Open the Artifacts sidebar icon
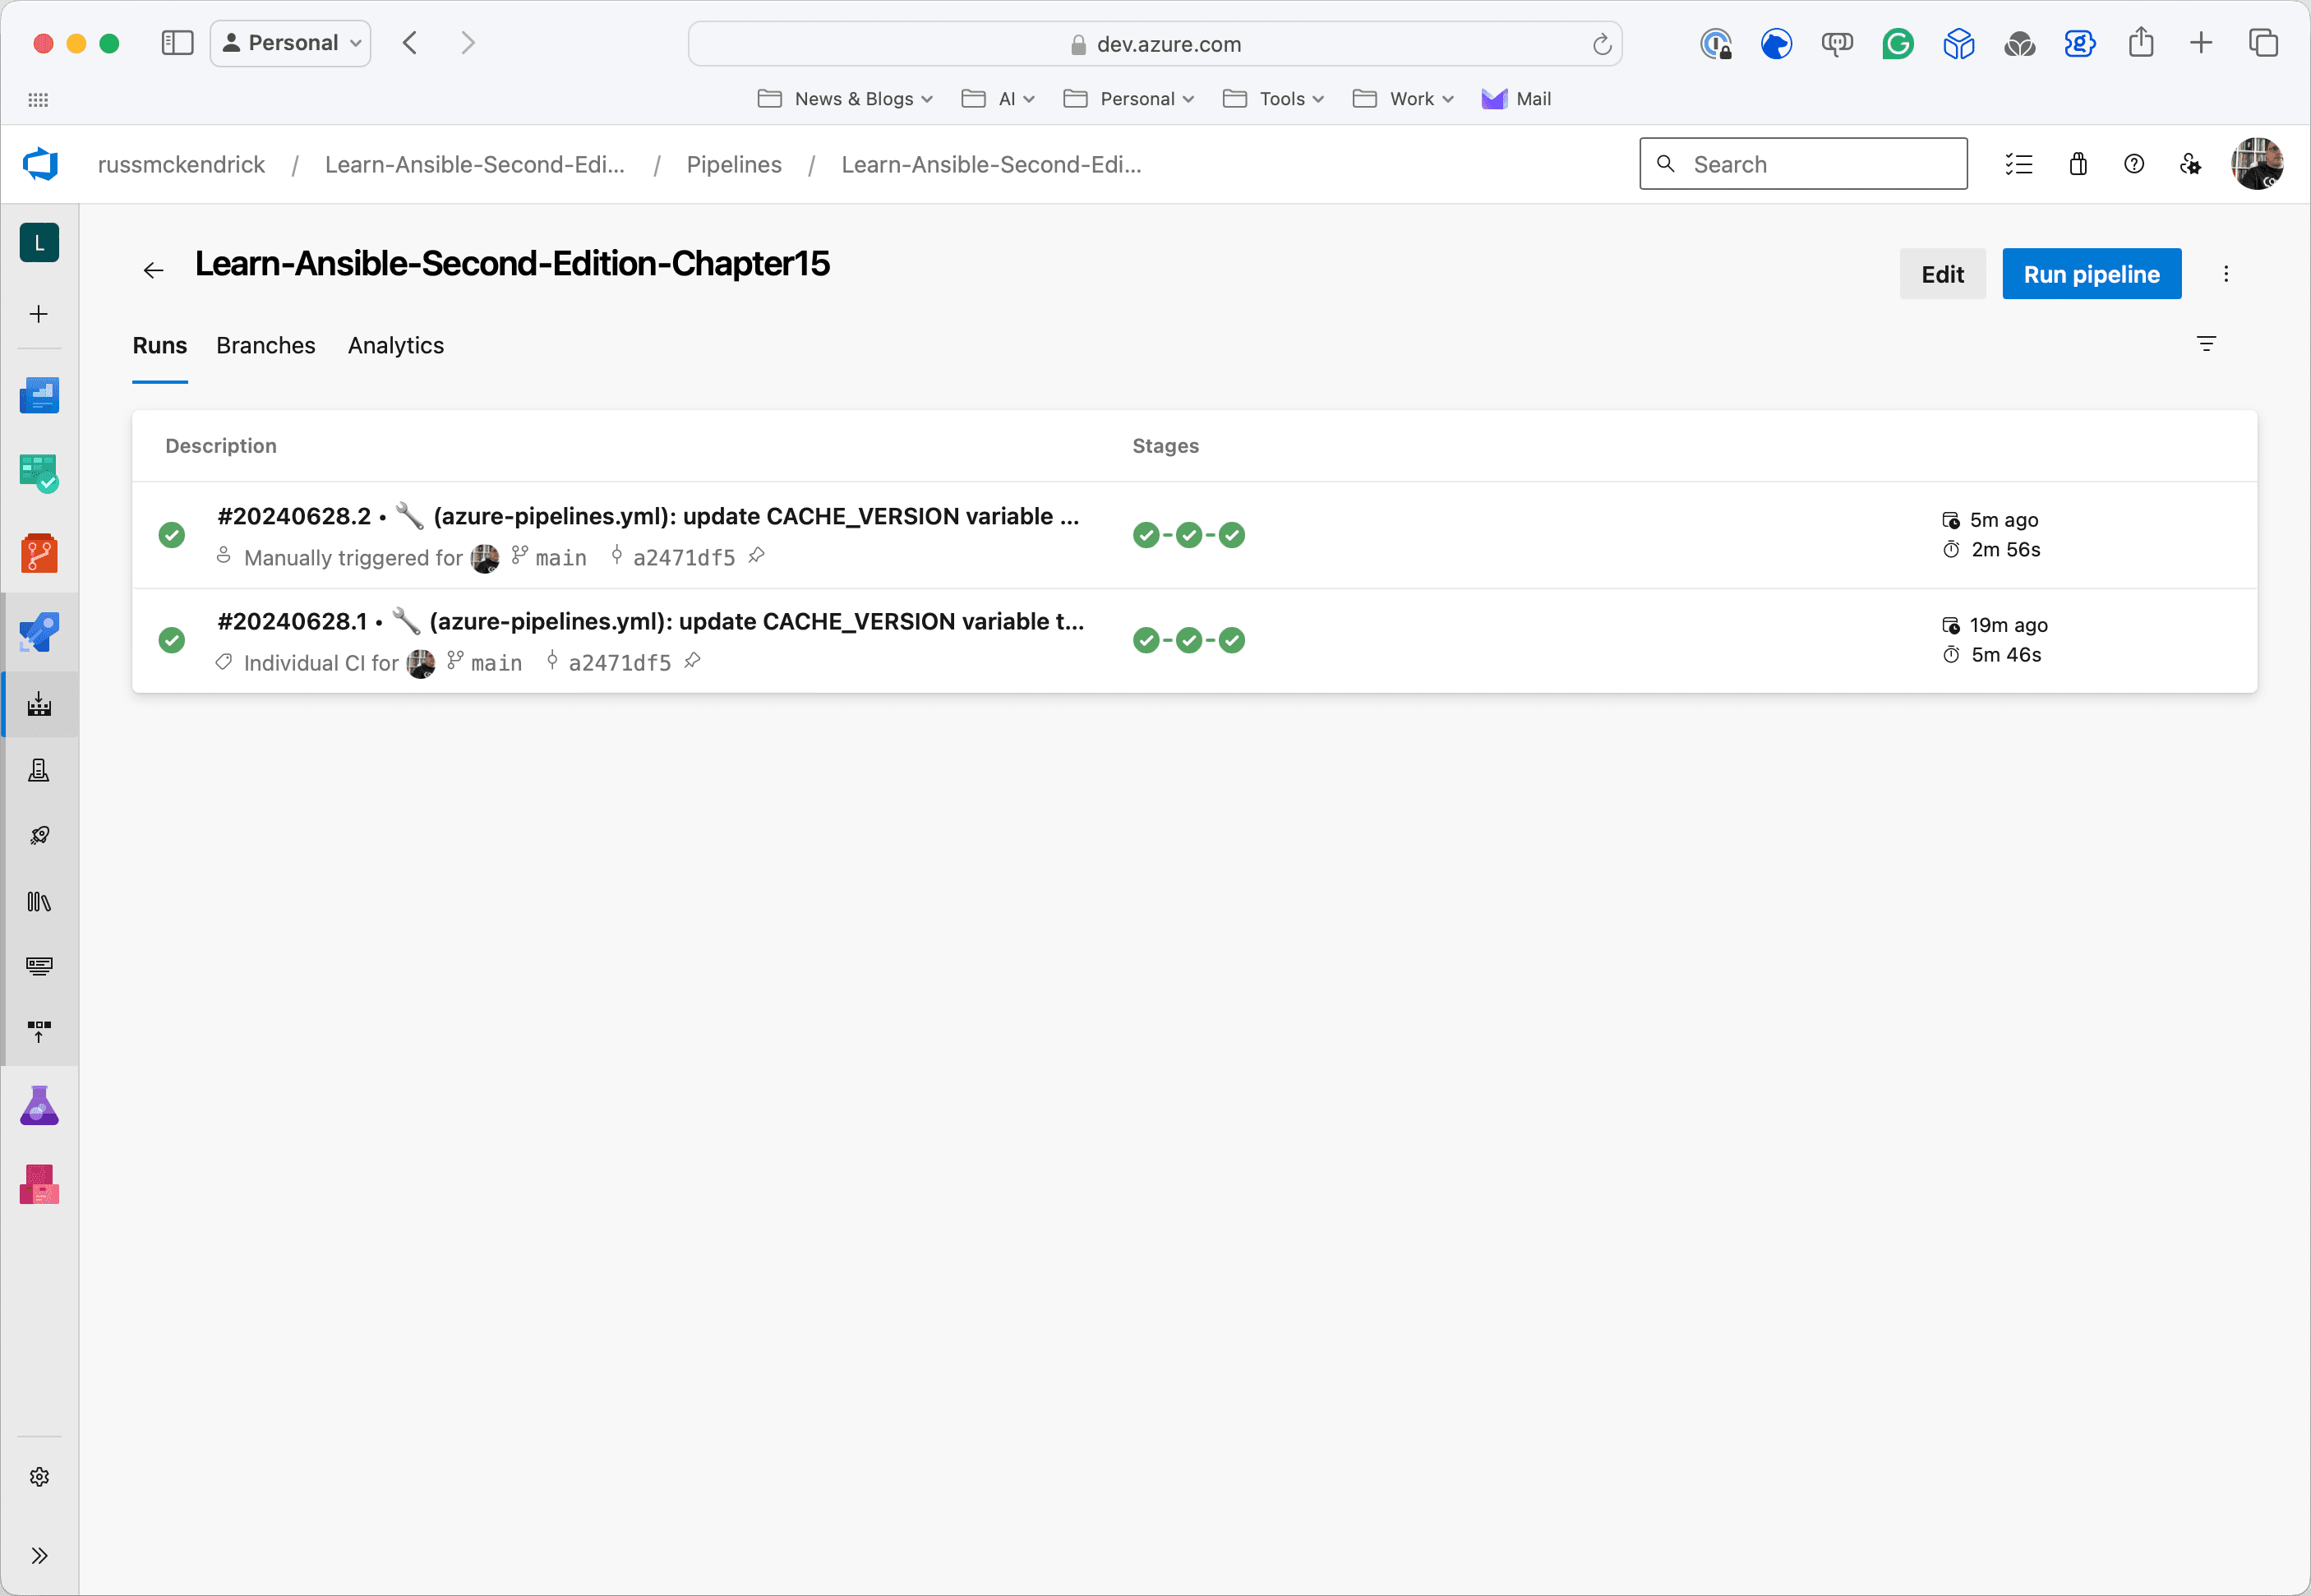Screen dimensions: 2311x1596 click(x=39, y=1185)
